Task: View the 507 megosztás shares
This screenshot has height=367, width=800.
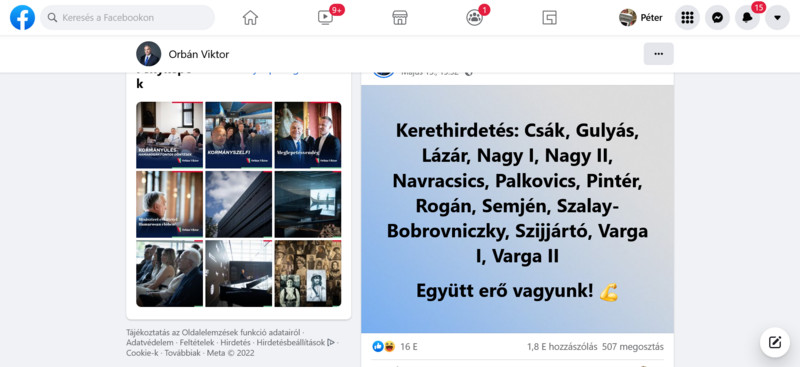Action: 633,347
